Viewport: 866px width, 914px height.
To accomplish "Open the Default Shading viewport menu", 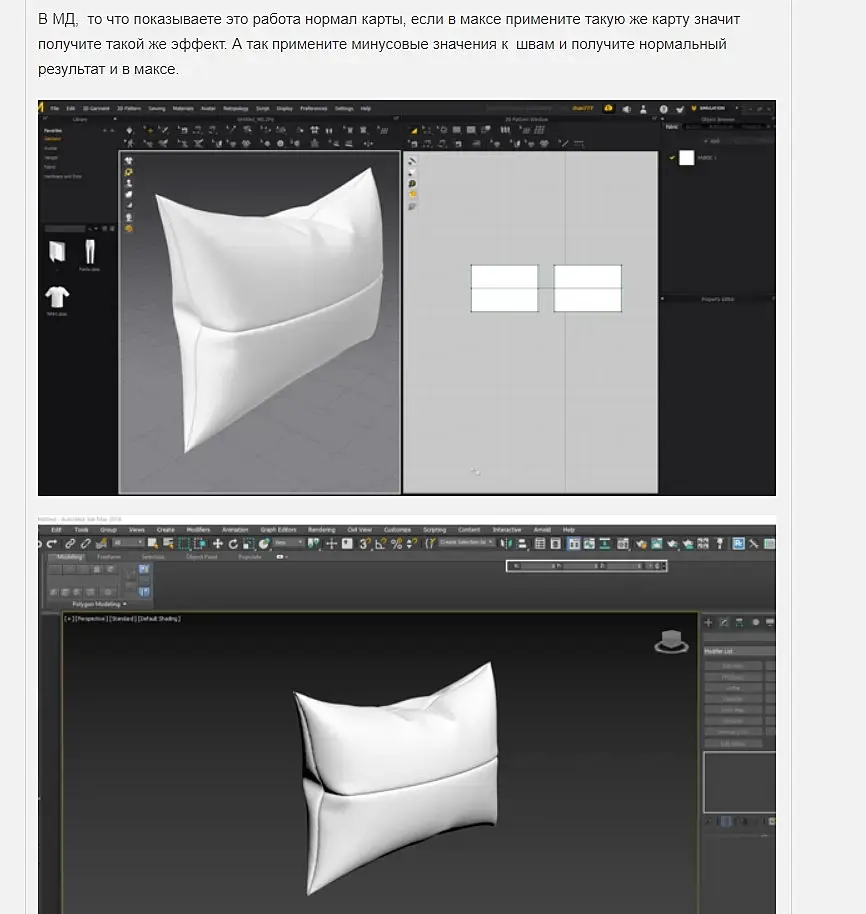I will click(x=159, y=619).
